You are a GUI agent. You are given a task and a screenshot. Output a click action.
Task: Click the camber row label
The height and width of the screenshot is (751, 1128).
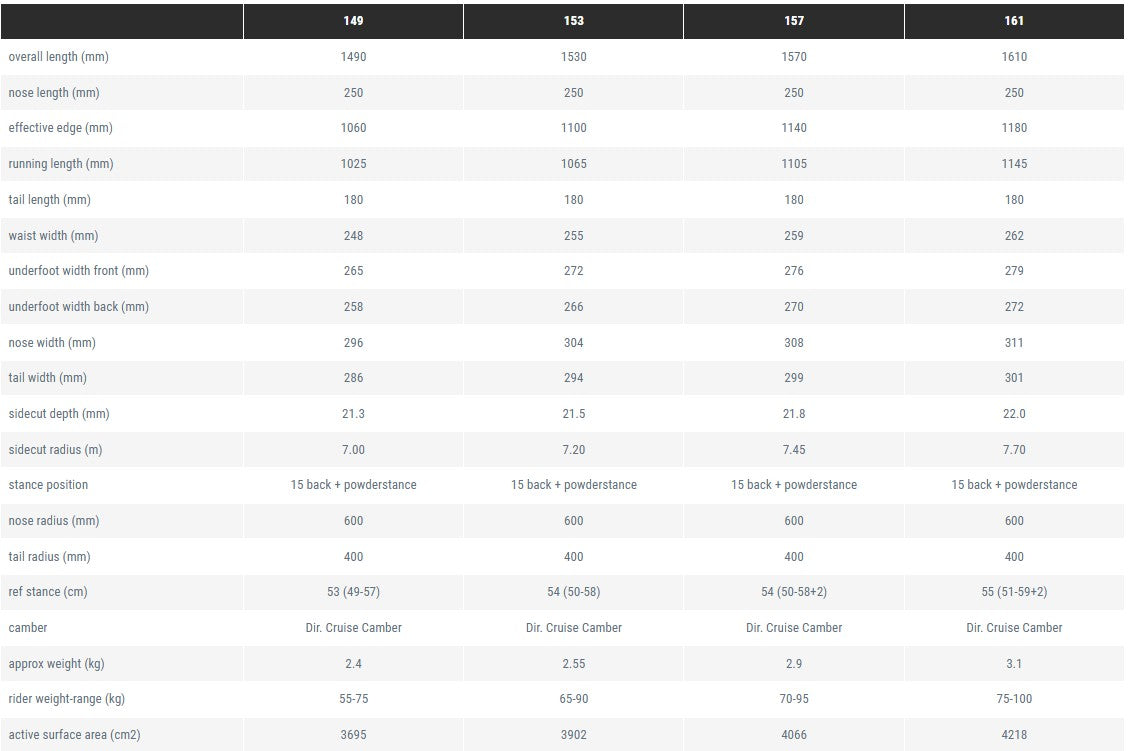(28, 628)
